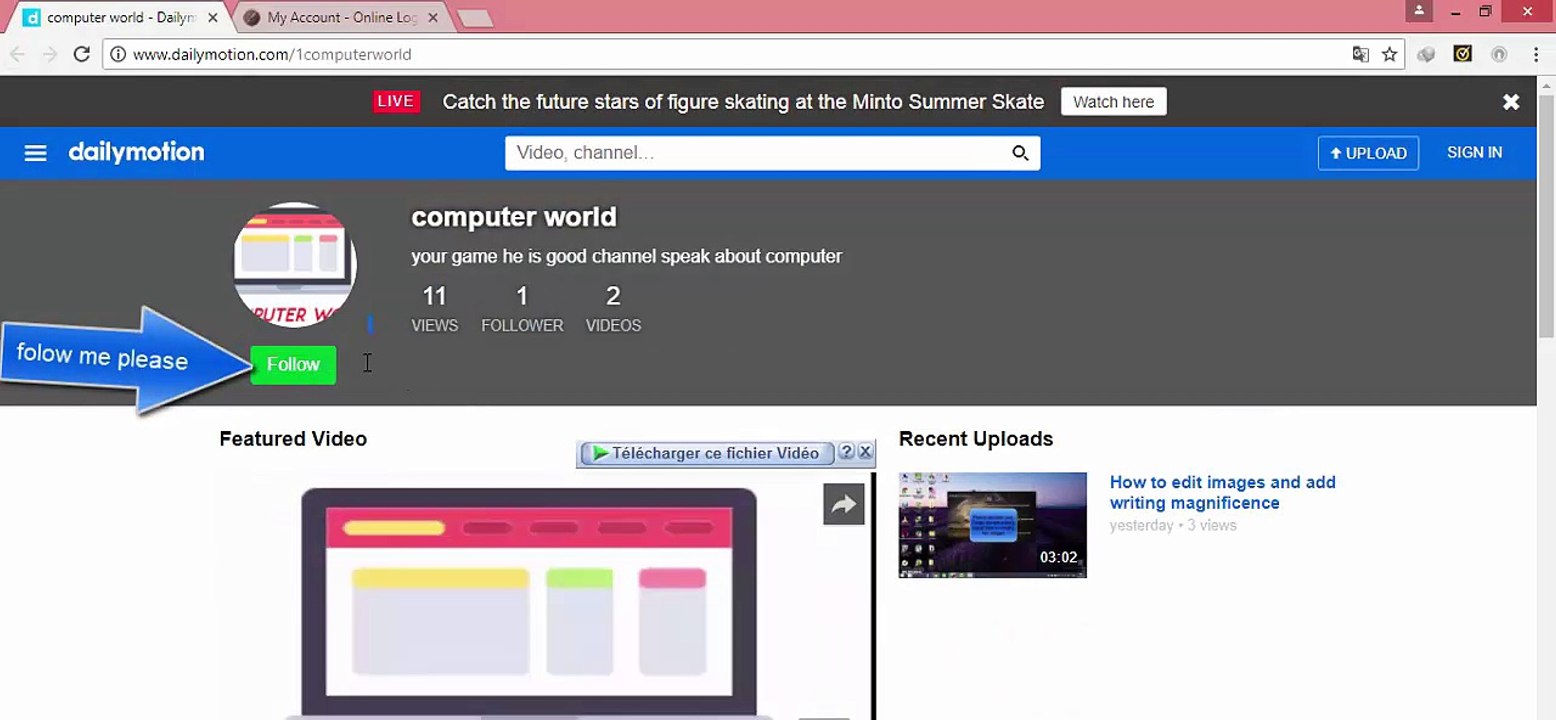The height and width of the screenshot is (720, 1556).
Task: Share the featured video via arrow icon
Action: click(x=844, y=505)
